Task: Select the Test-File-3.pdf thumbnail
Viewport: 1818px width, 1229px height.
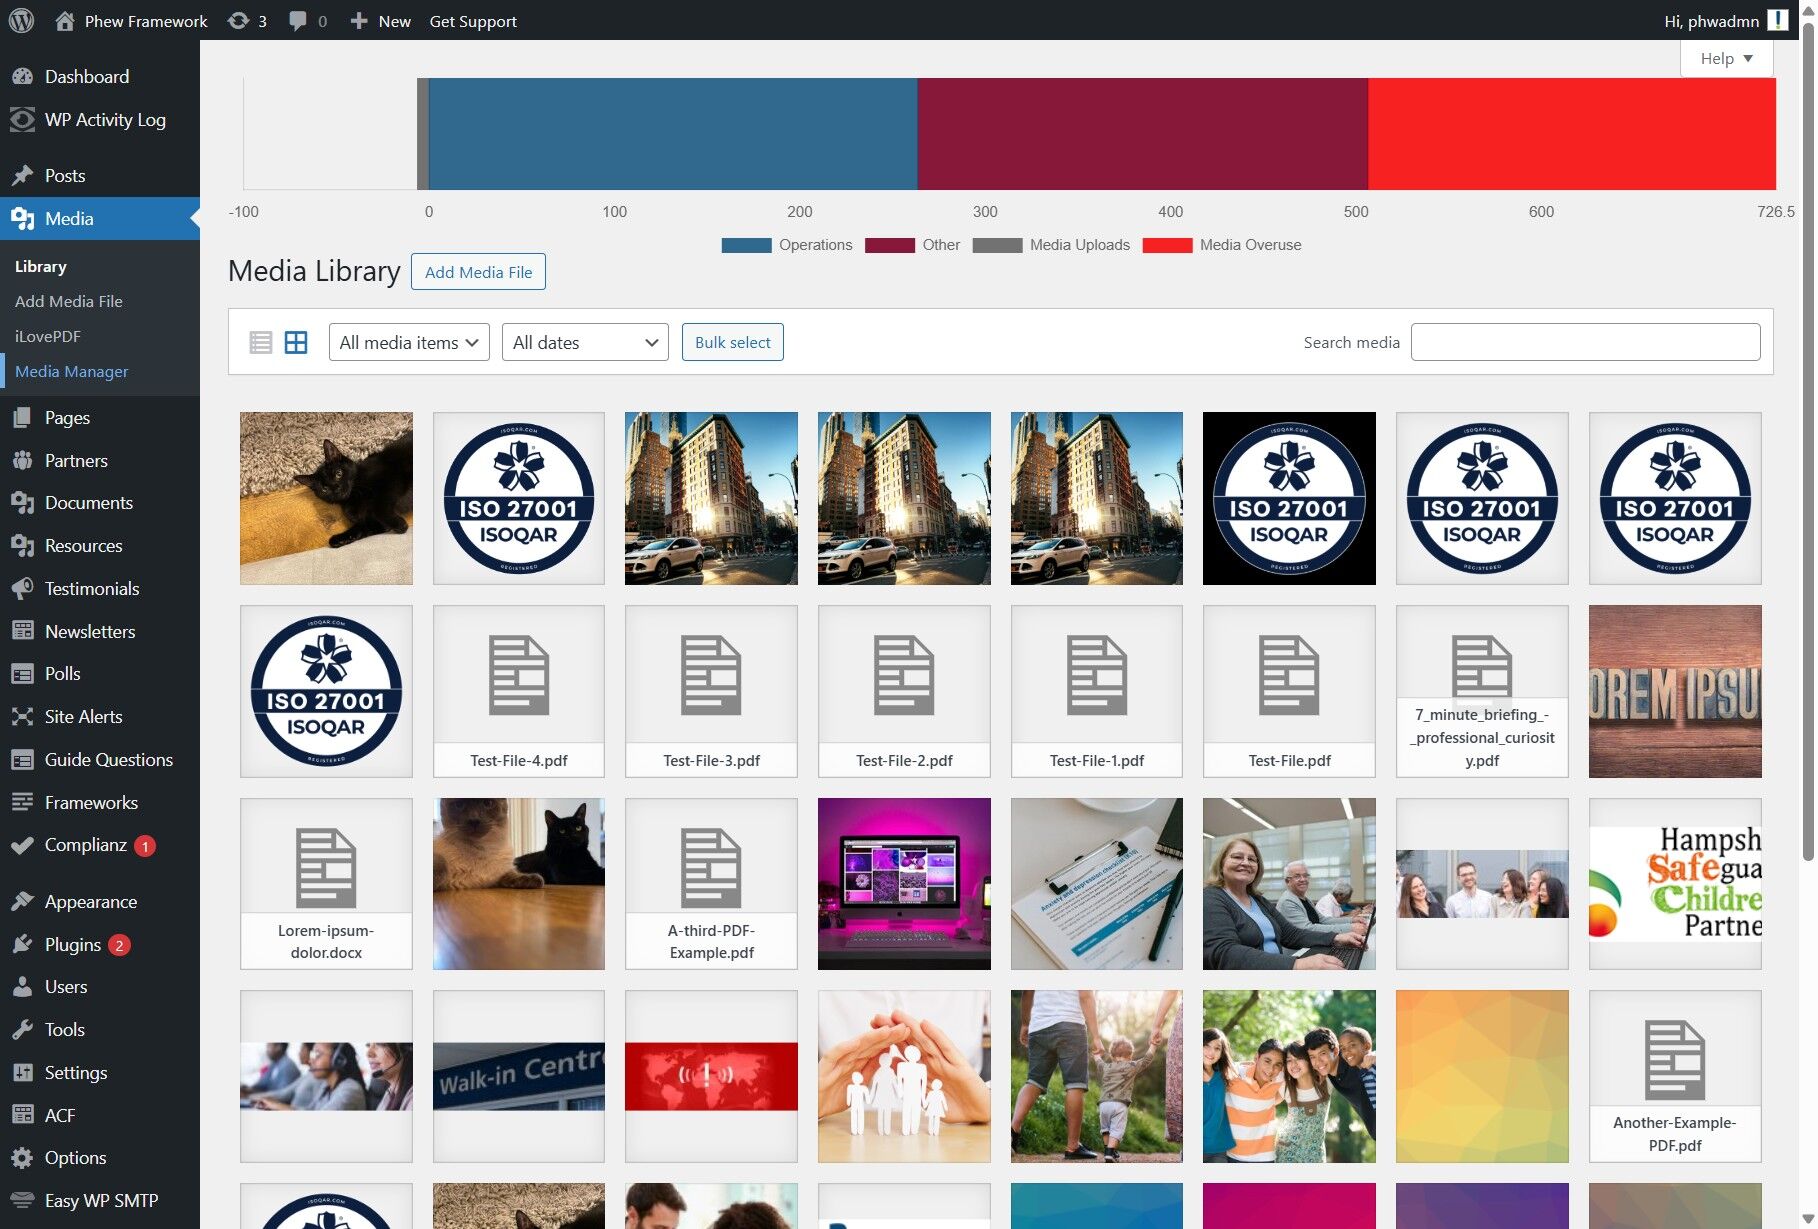Action: pyautogui.click(x=711, y=691)
